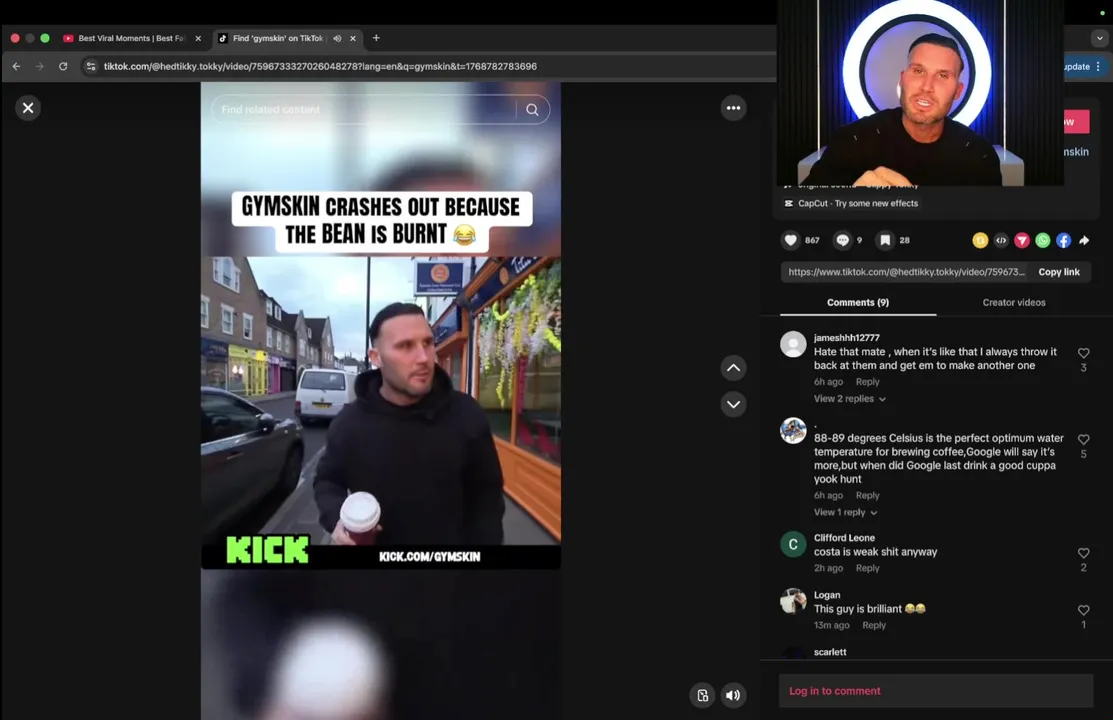The width and height of the screenshot is (1113, 720).
Task: Share to Facebook
Action: (1063, 241)
